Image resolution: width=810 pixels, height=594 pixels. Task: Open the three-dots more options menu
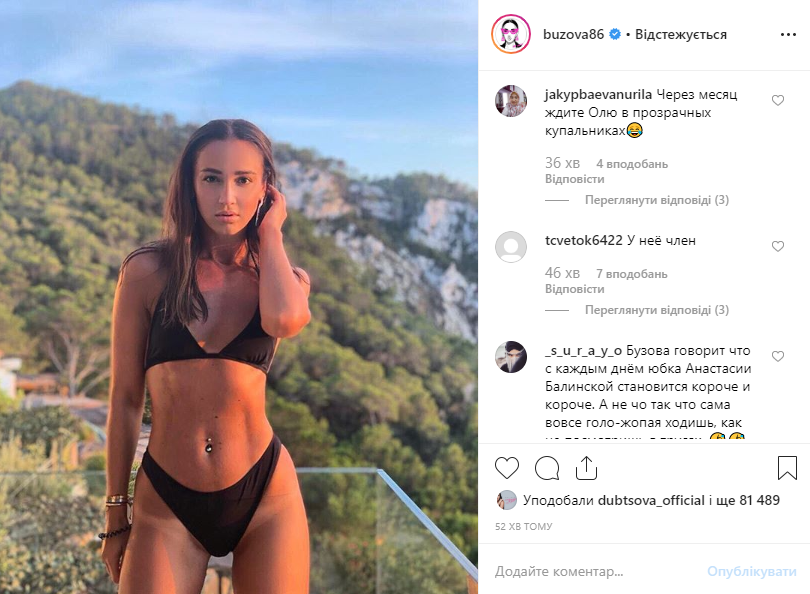point(788,35)
